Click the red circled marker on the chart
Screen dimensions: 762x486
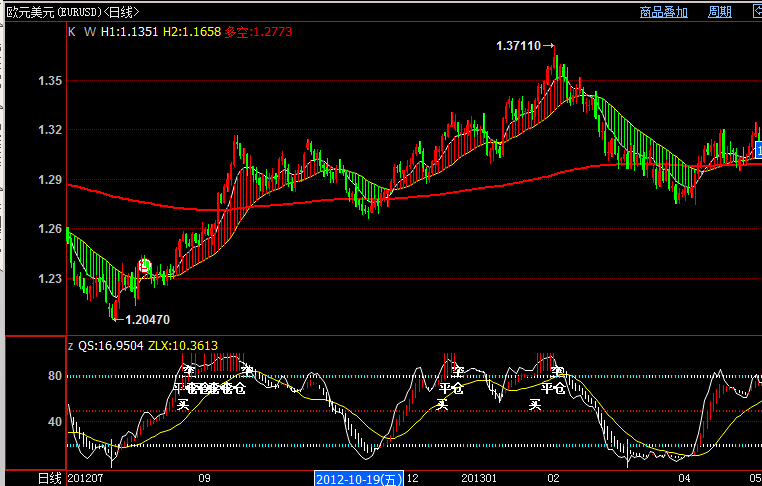[144, 266]
